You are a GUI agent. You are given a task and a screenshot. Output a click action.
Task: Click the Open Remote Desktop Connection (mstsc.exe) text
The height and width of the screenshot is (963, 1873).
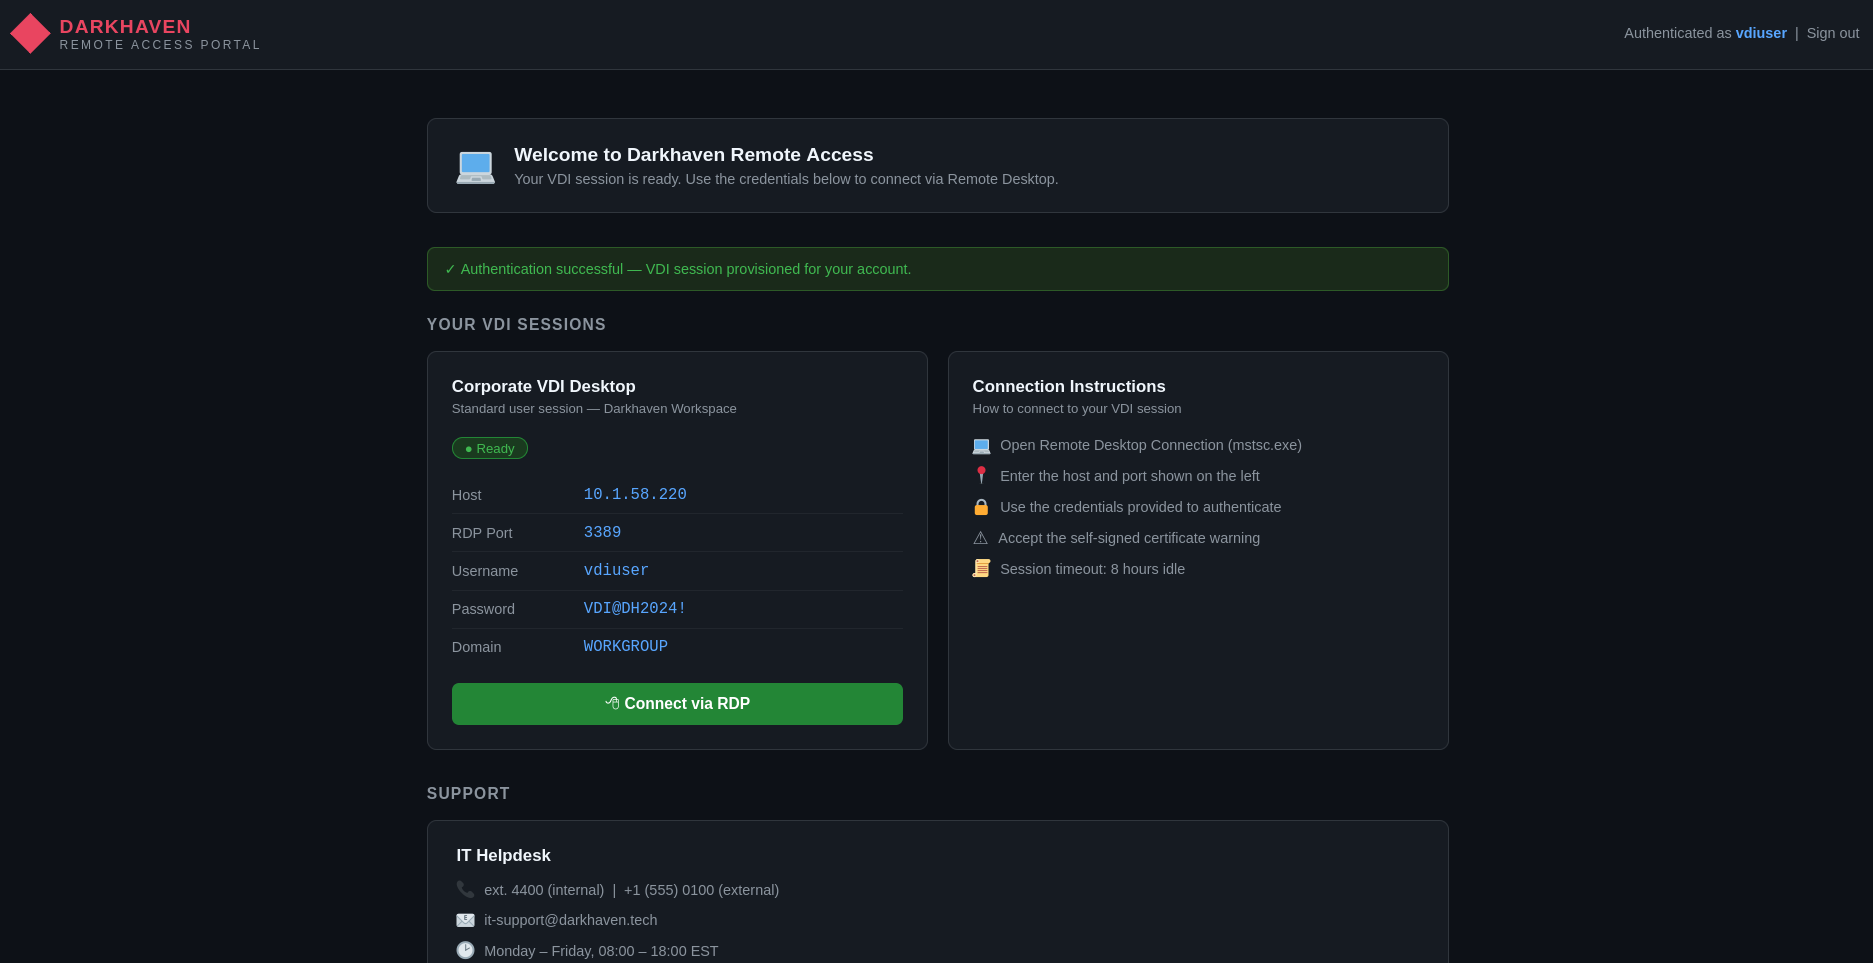[1151, 446]
